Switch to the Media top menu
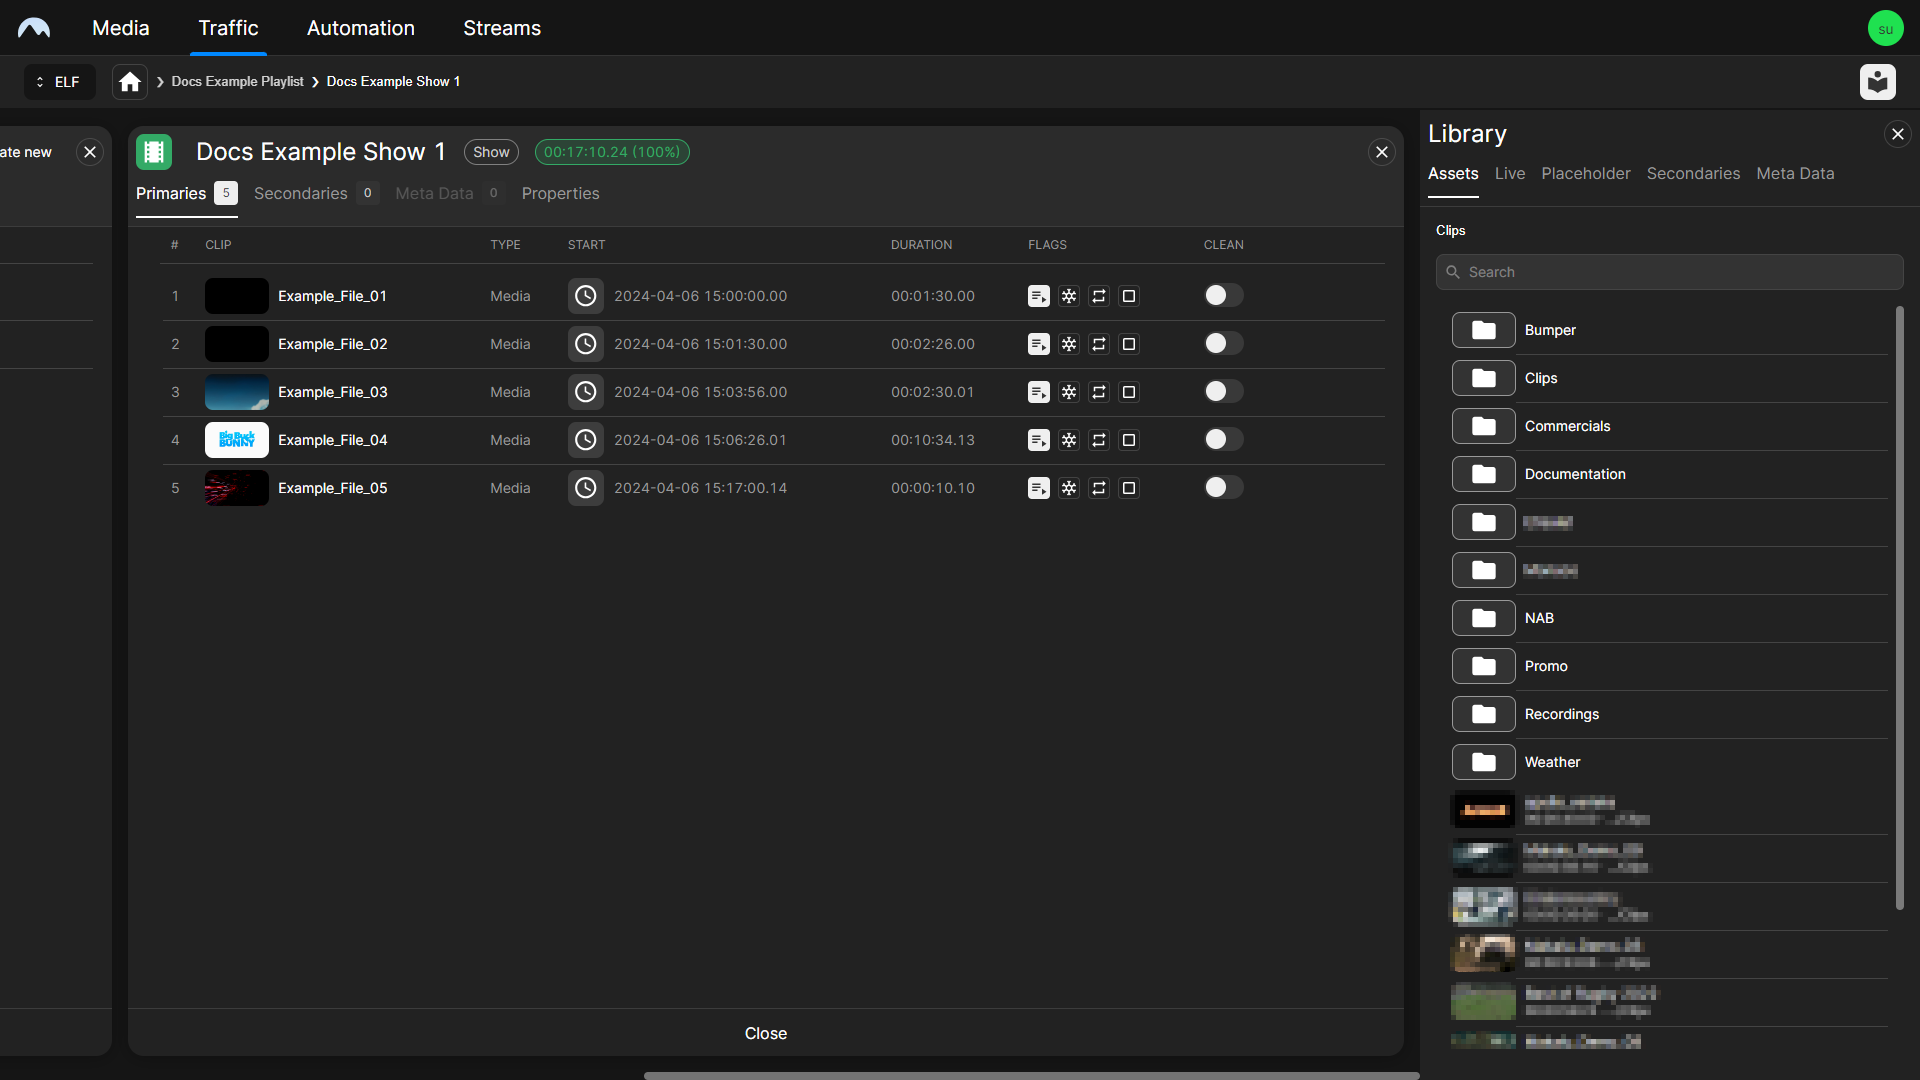 click(121, 28)
